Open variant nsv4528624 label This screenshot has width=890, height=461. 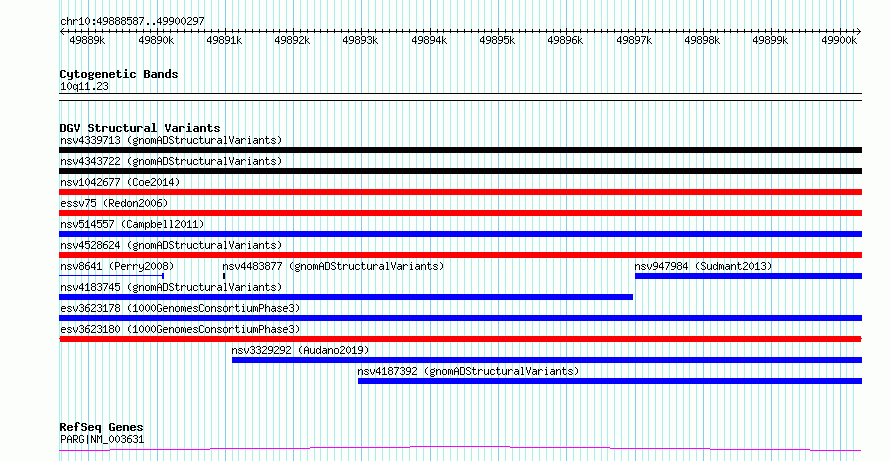point(171,245)
